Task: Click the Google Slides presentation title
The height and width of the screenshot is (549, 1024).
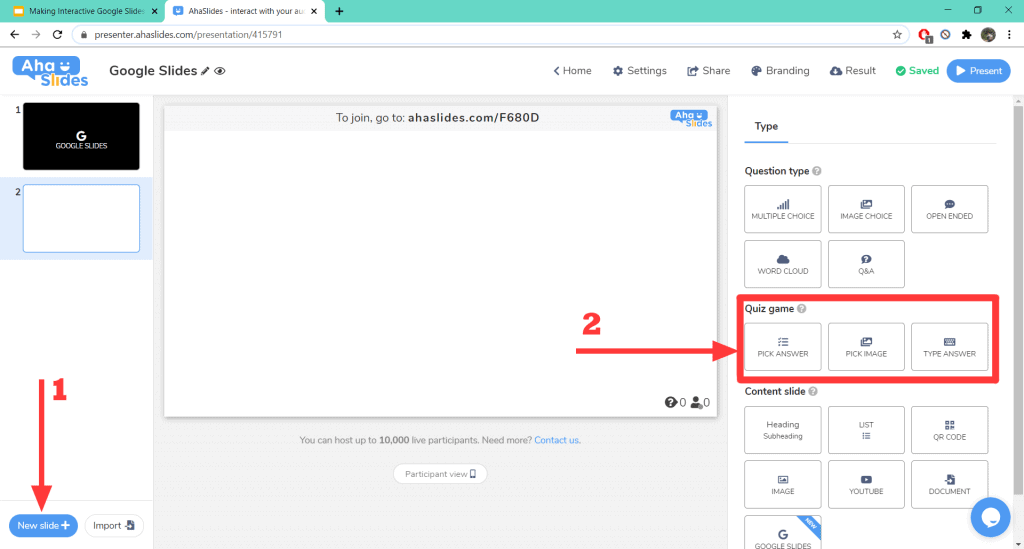Action: pos(153,71)
